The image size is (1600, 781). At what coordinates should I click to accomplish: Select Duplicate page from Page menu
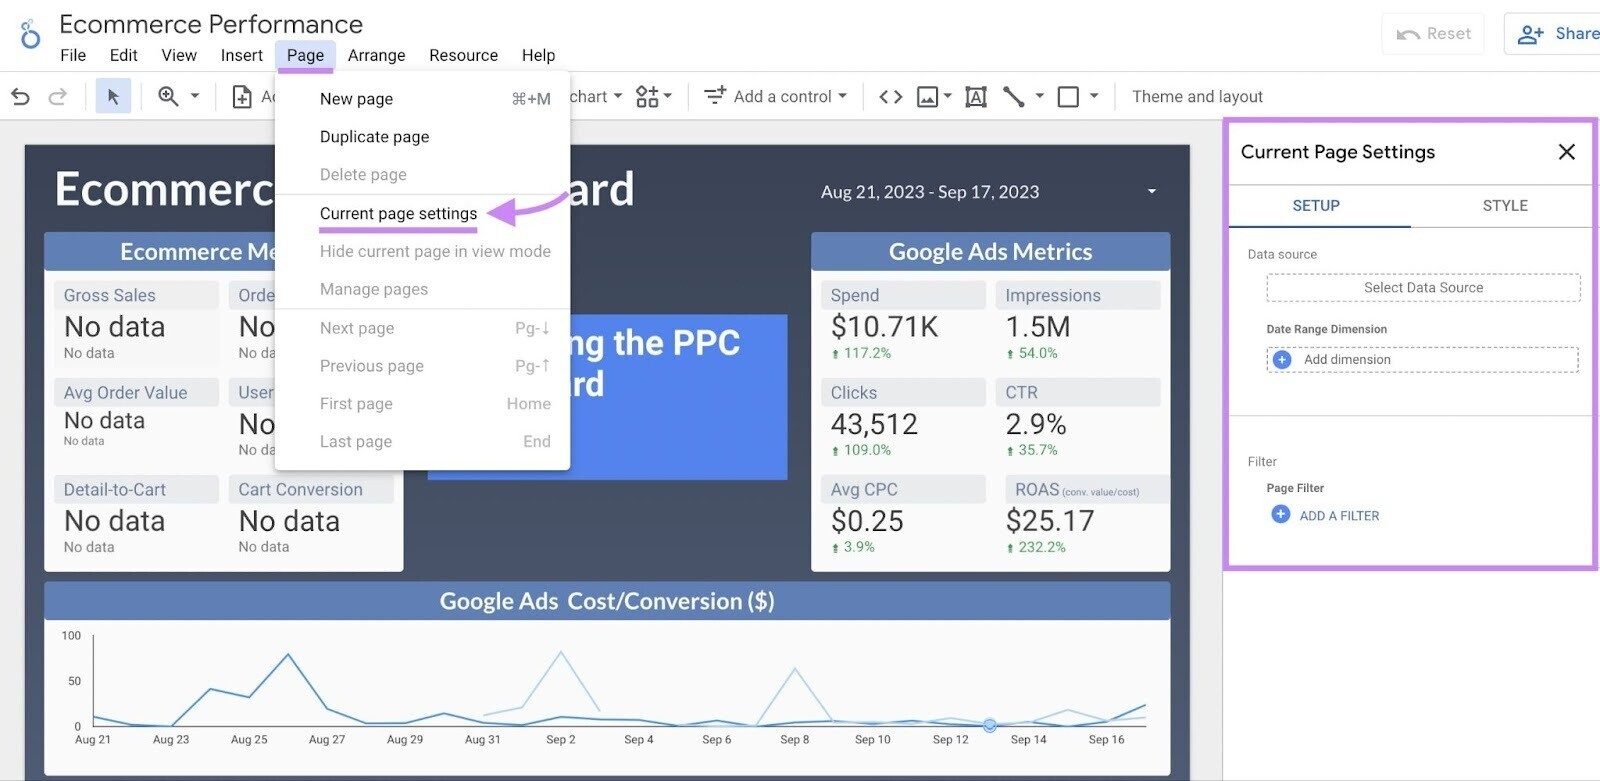[374, 137]
